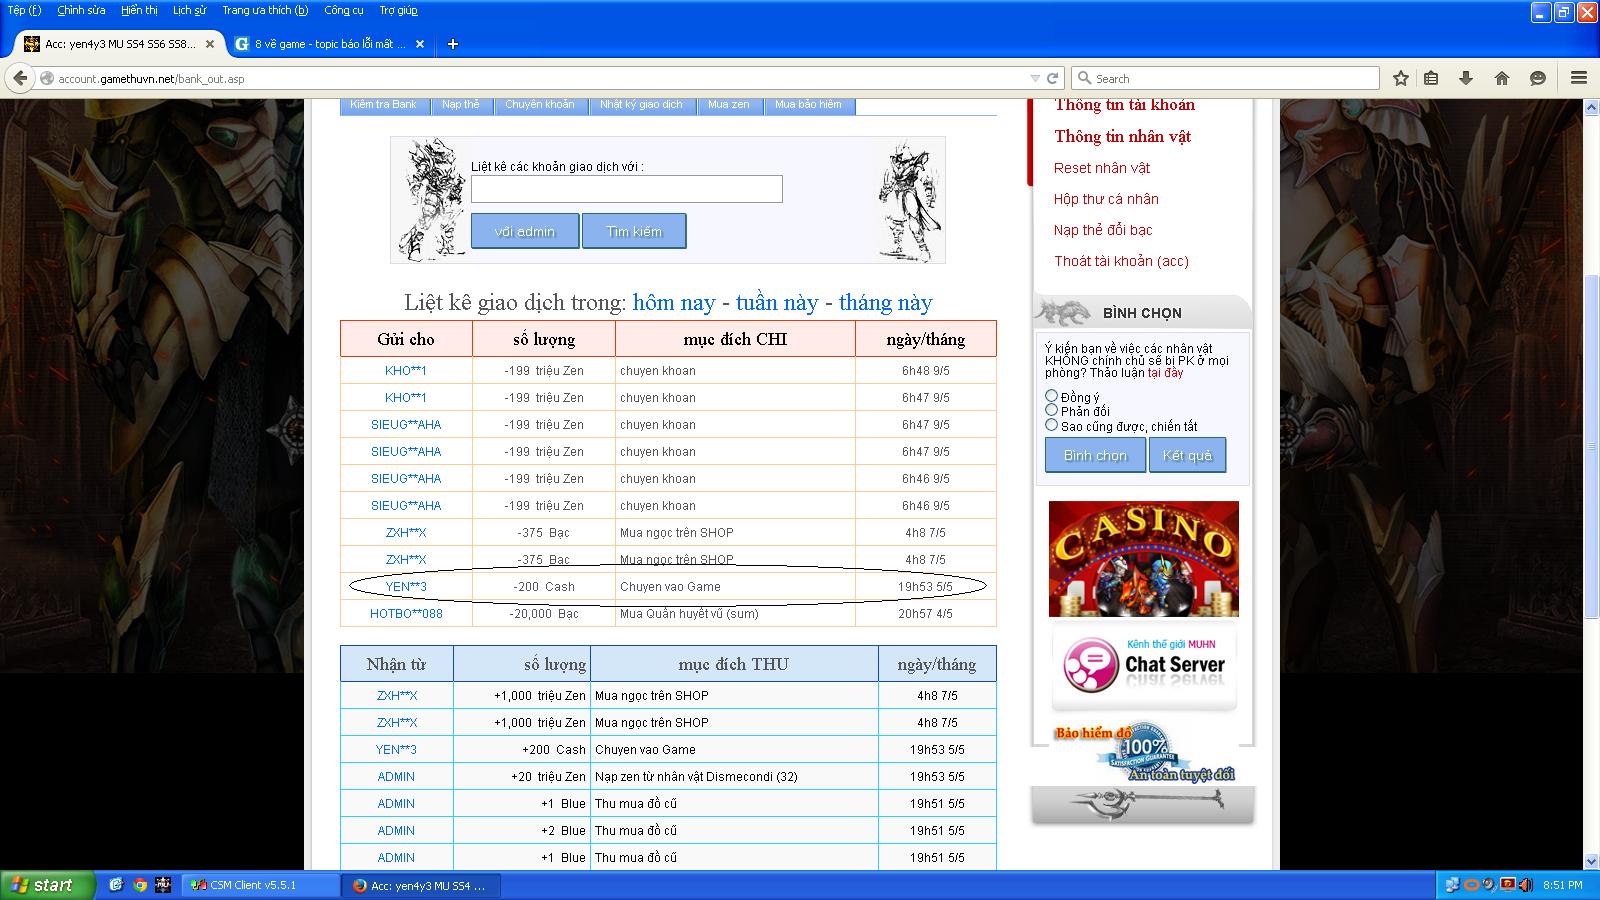Click the 'Tìm kiếm' button
The width and height of the screenshot is (1600, 900).
[634, 231]
